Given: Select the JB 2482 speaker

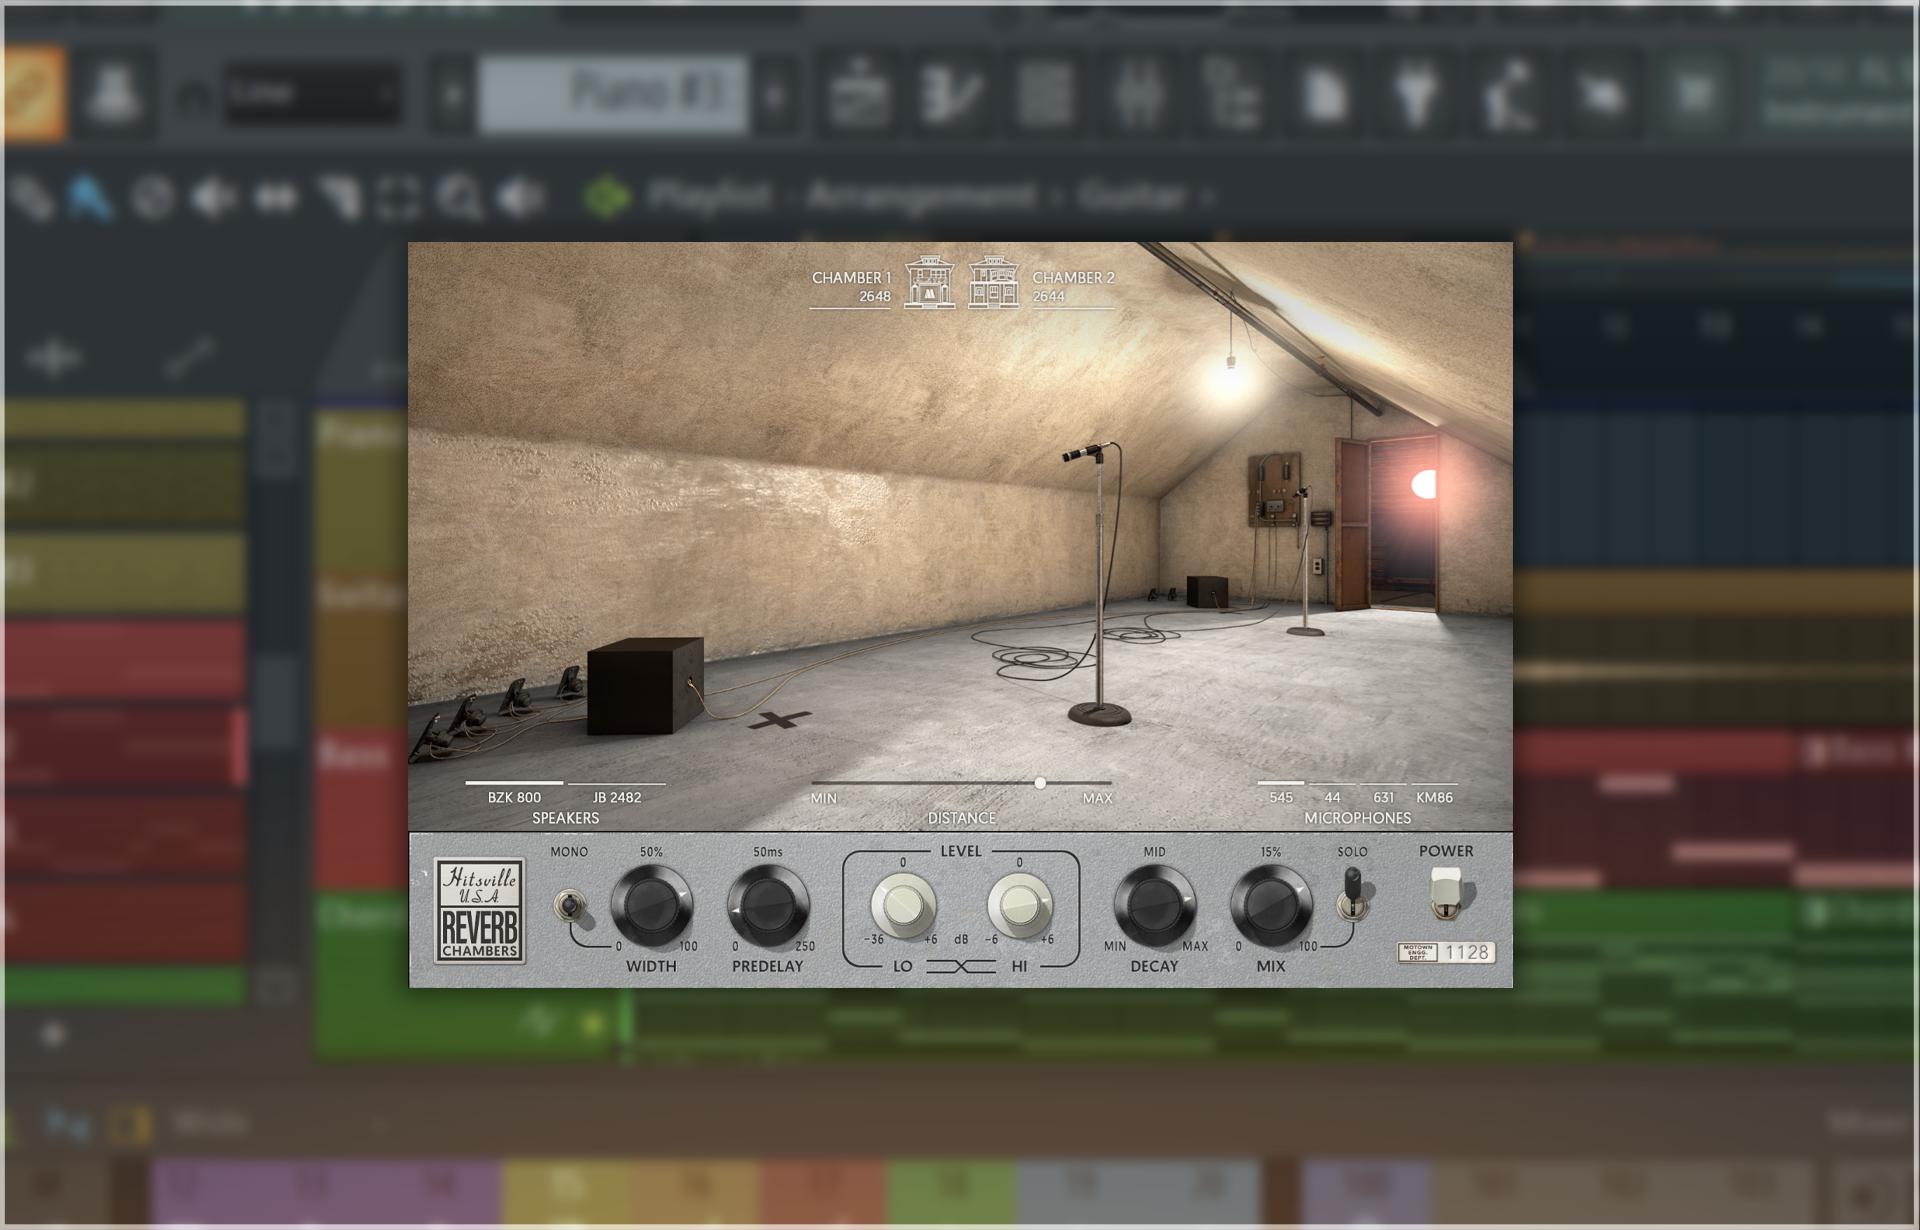Looking at the screenshot, I should (617, 797).
